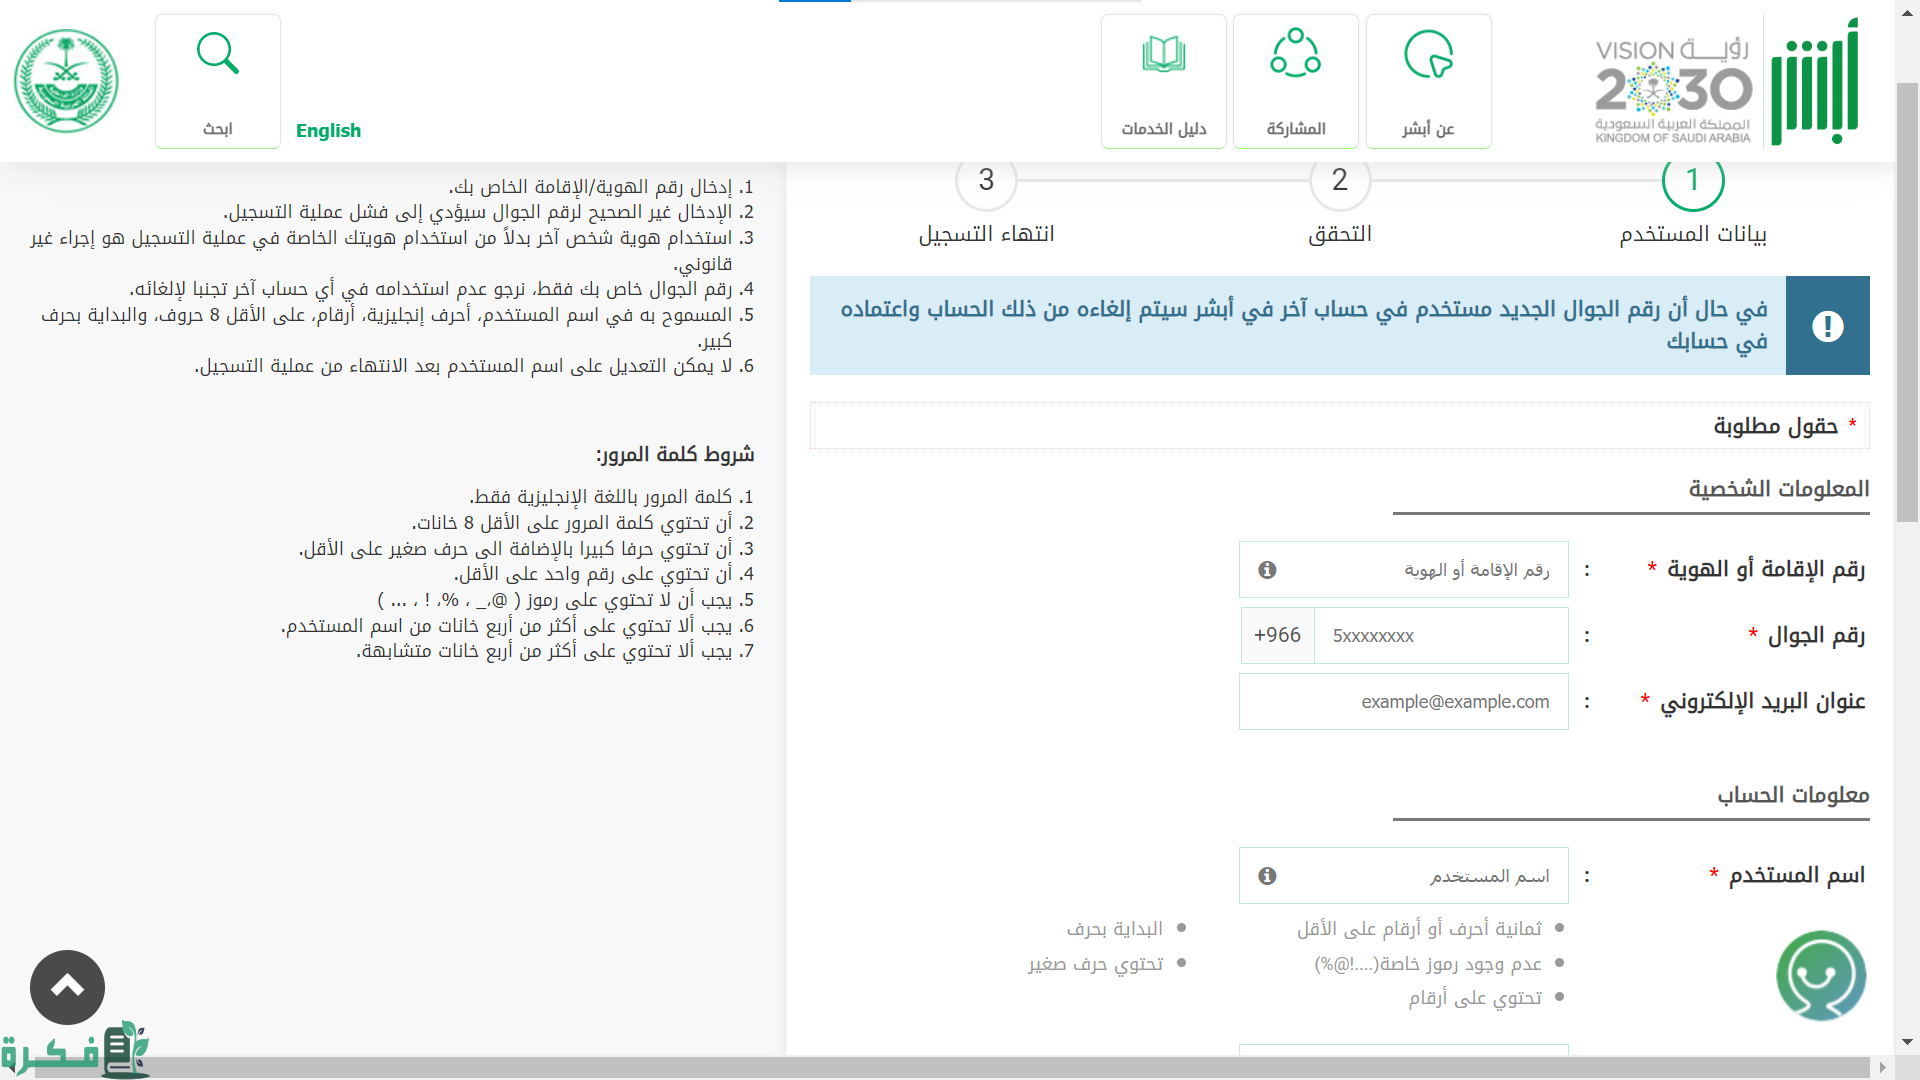Image resolution: width=1920 pixels, height=1080 pixels.
Task: Open the عن أبشر menu
Action: pyautogui.click(x=1428, y=81)
